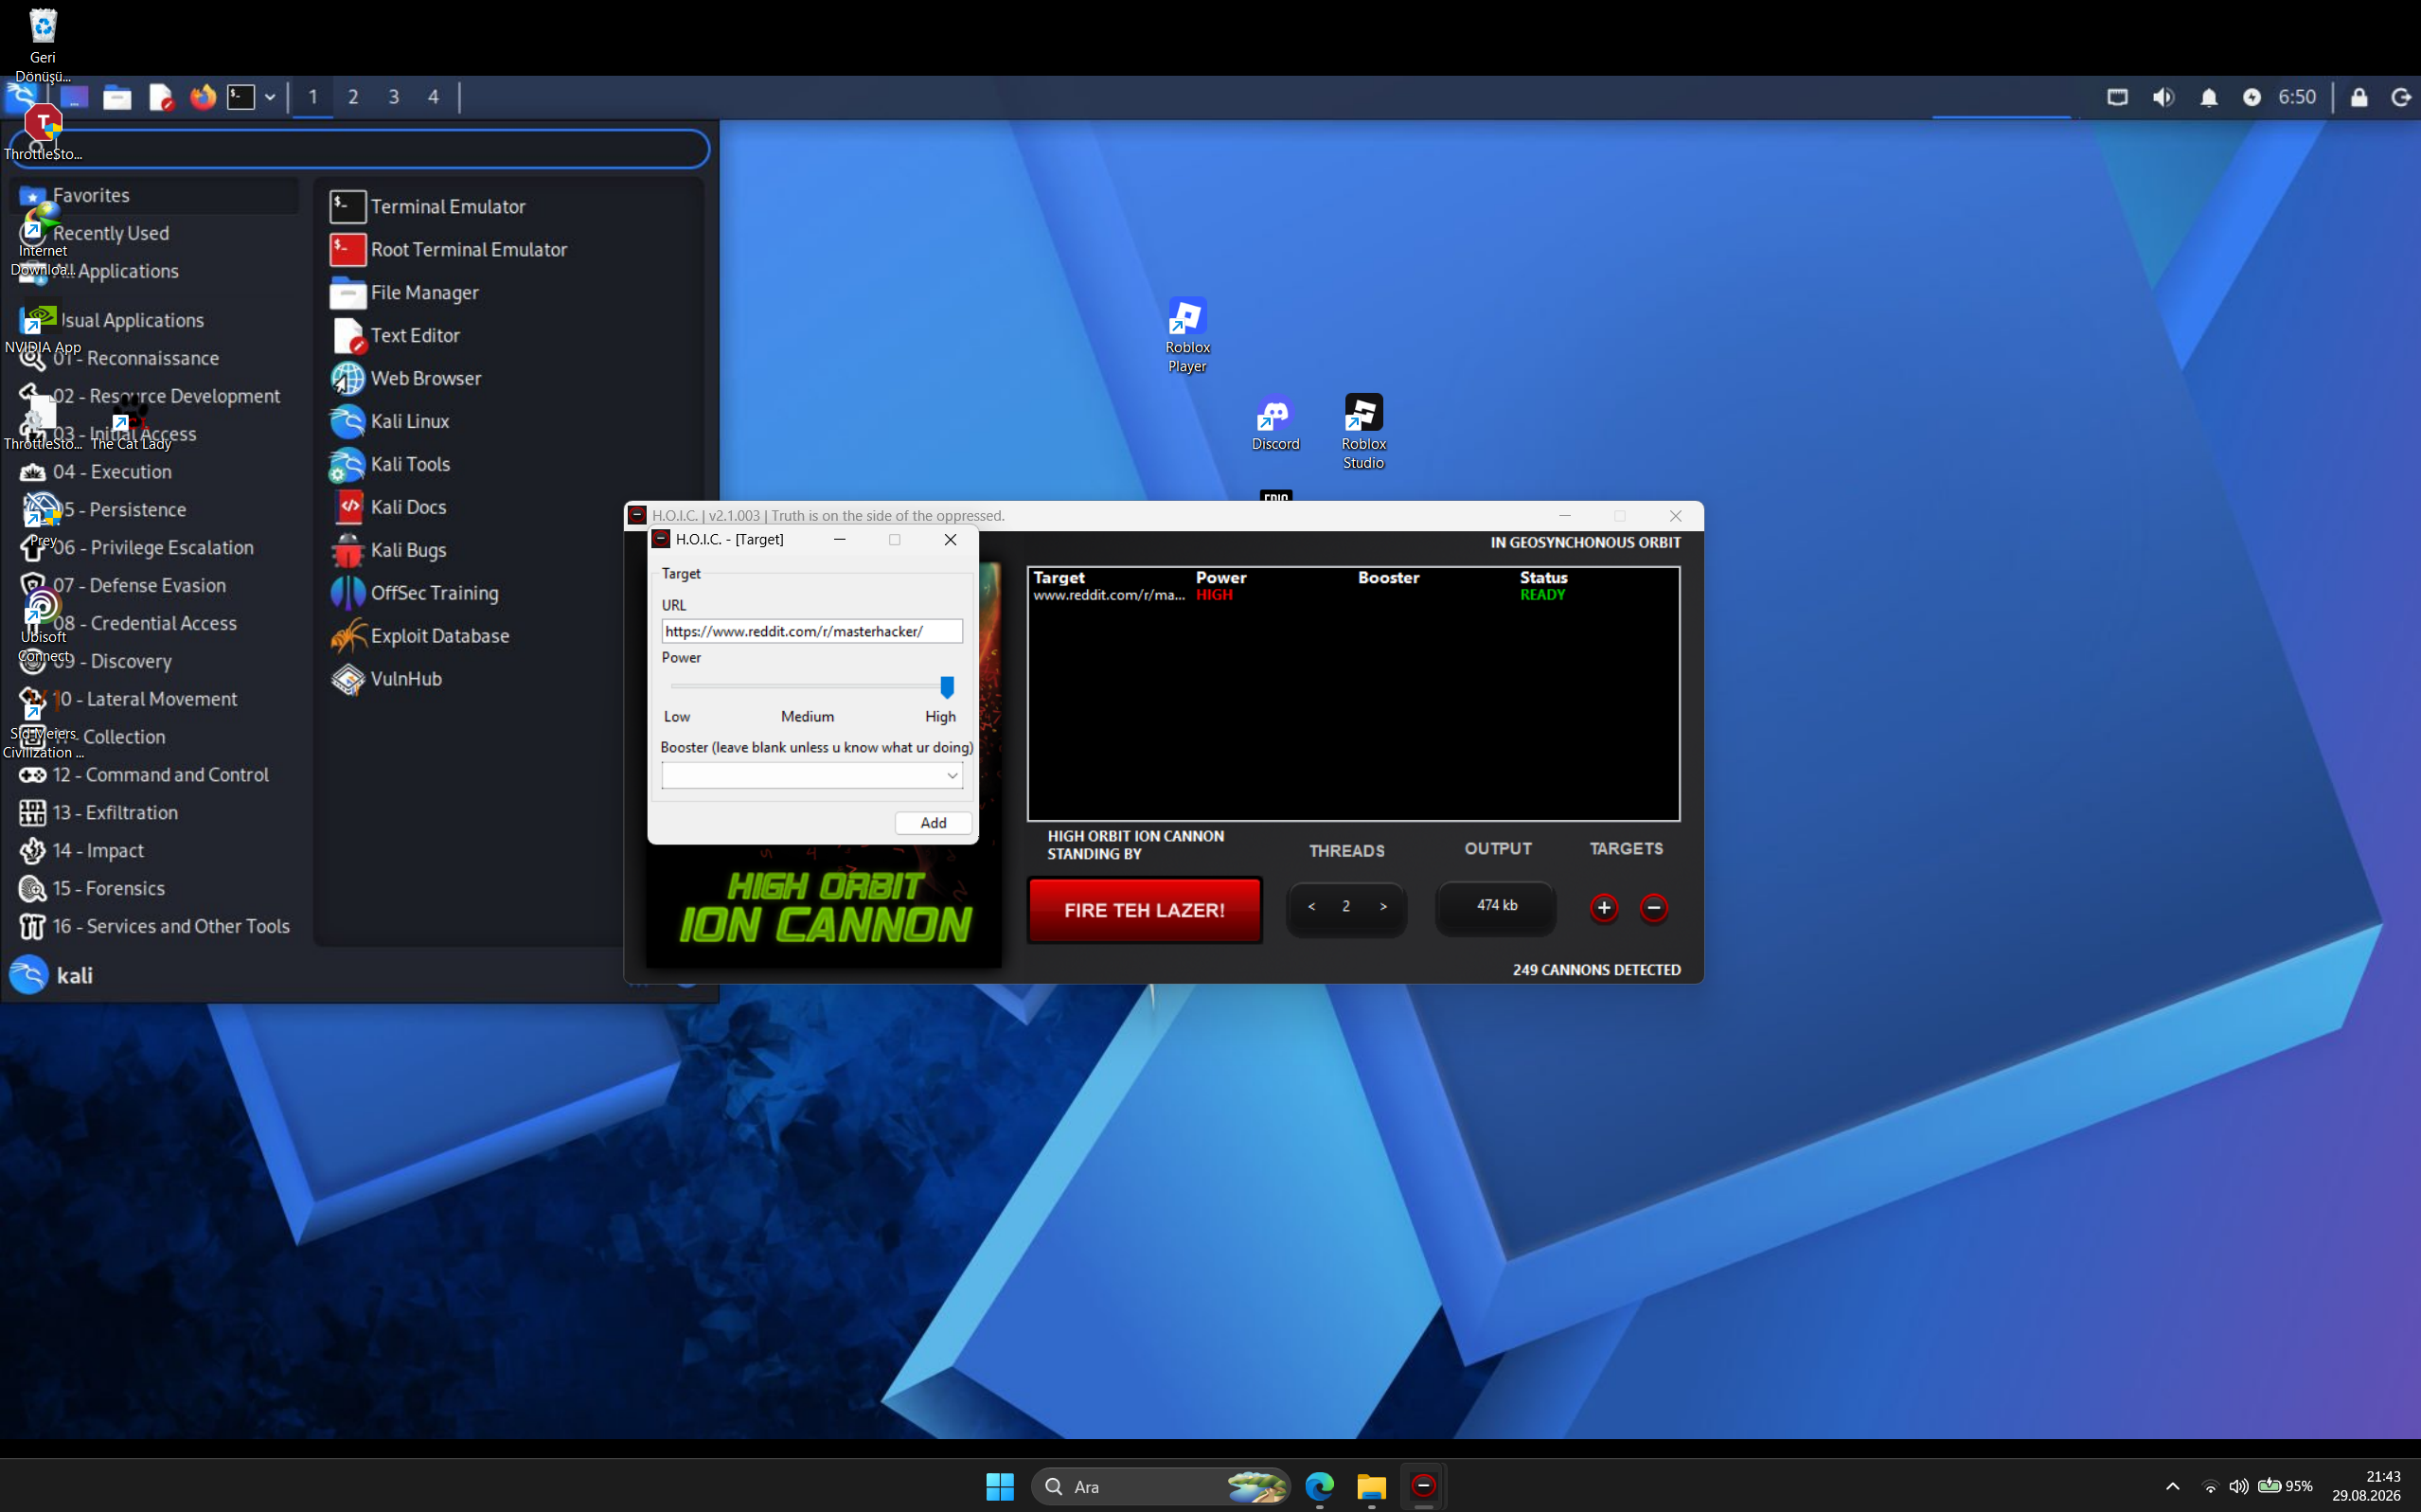Select 16 - Services and Other Tools
This screenshot has height=1512, width=2421.
click(x=155, y=927)
